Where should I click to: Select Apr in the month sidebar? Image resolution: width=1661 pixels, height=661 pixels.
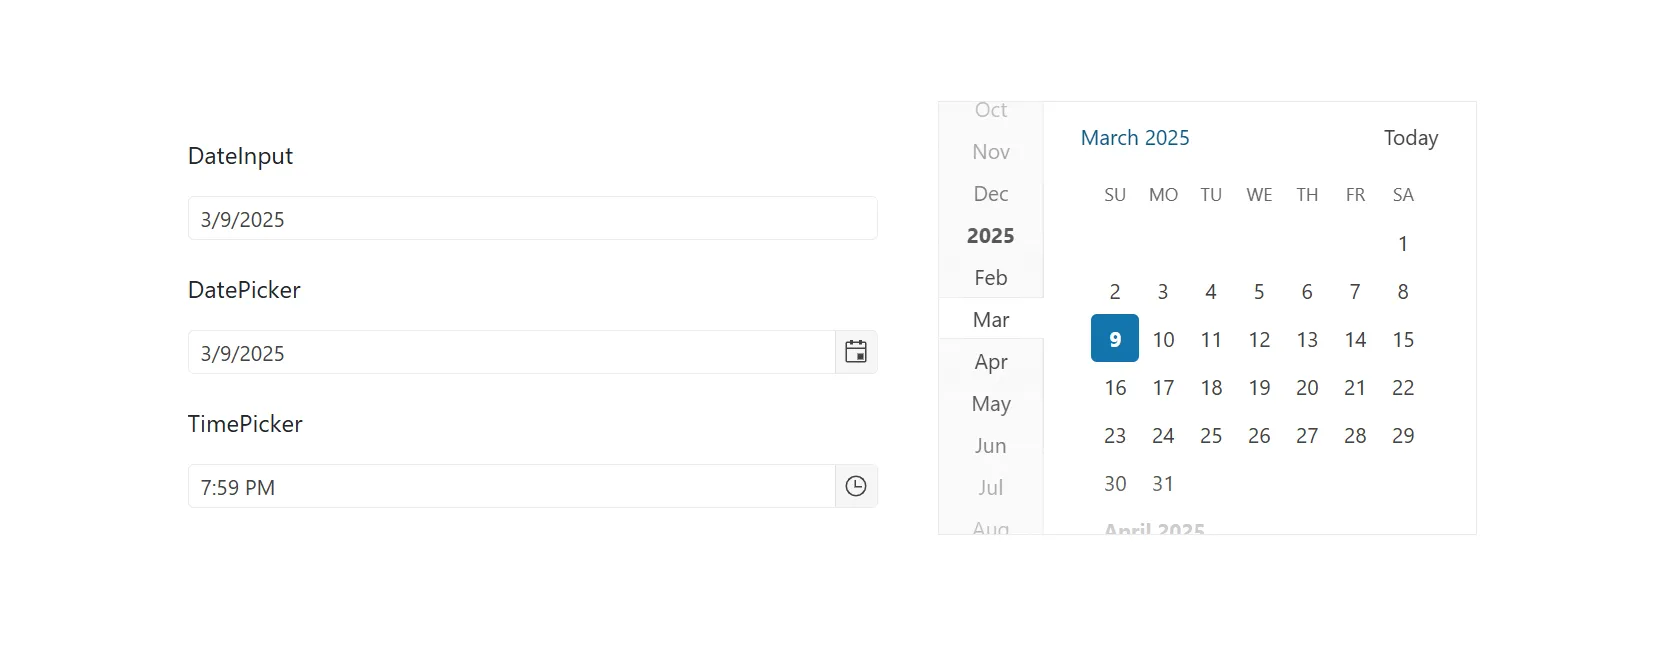[990, 361]
